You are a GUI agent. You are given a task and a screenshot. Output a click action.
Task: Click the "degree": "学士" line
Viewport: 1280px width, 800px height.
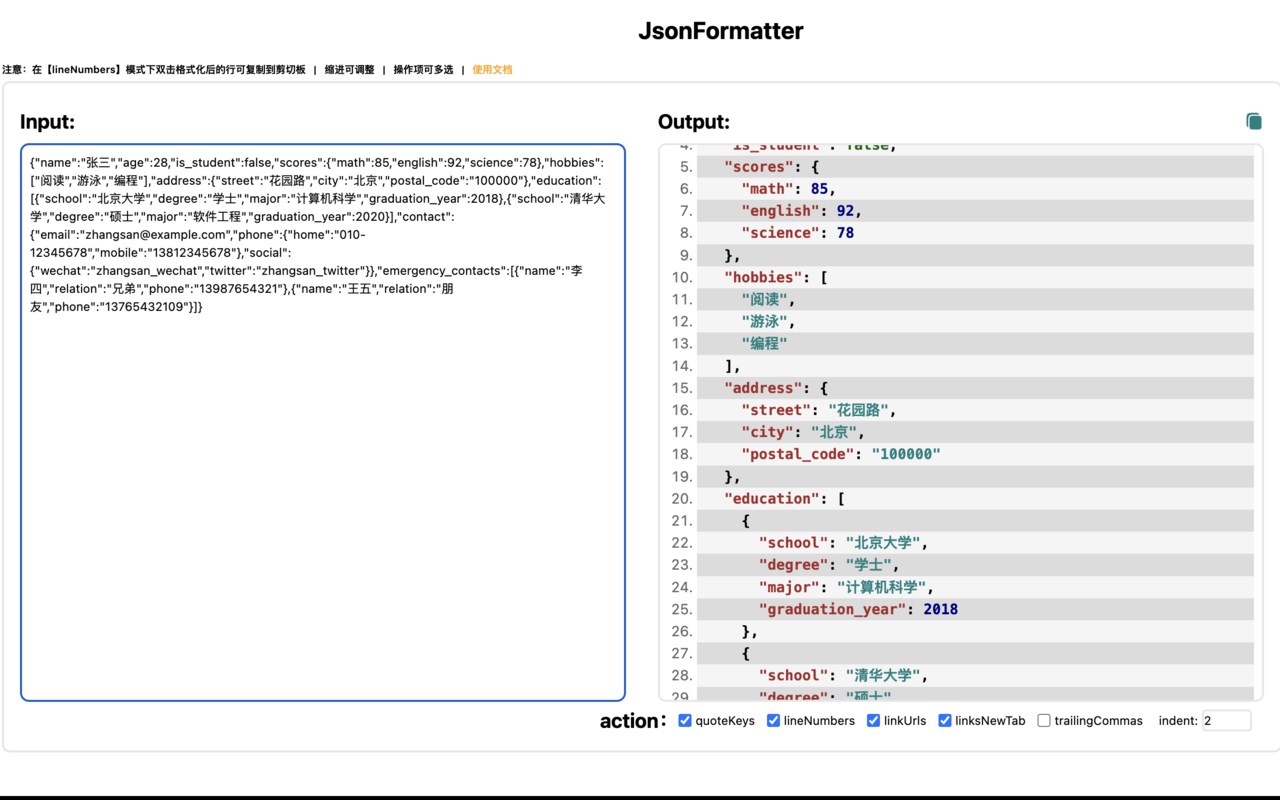click(x=975, y=564)
